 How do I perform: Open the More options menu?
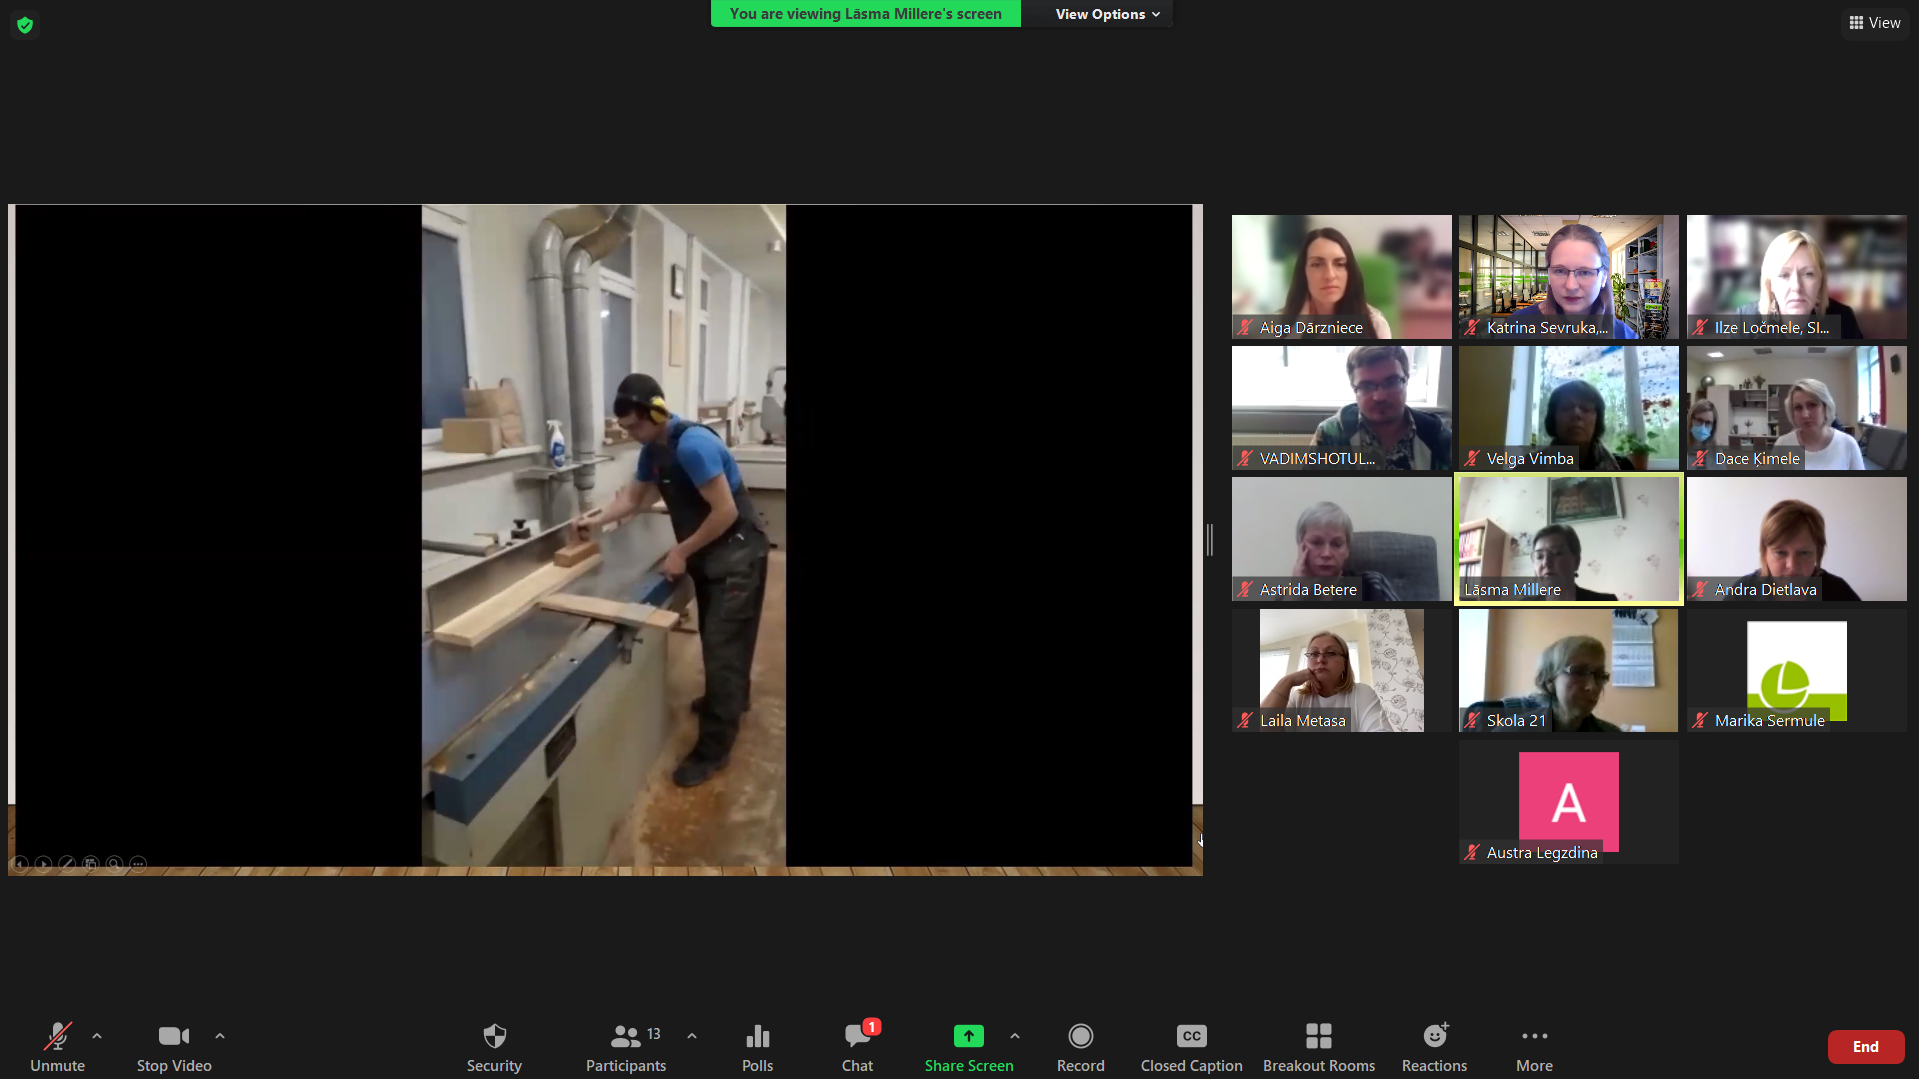coord(1534,1046)
